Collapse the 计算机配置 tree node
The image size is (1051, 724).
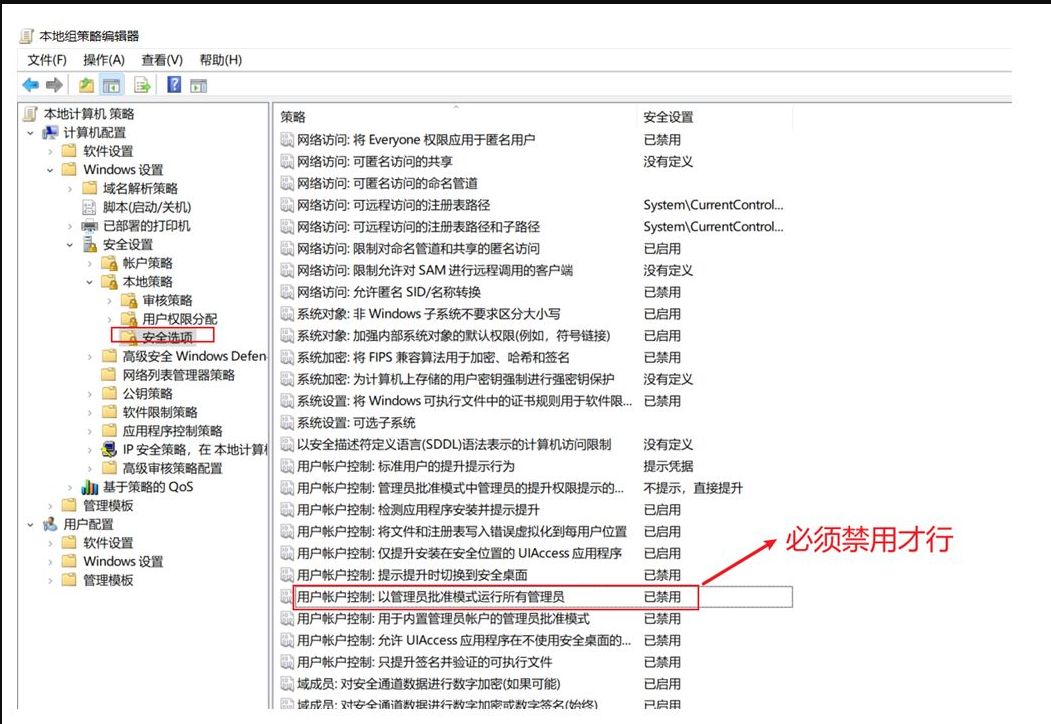31,133
